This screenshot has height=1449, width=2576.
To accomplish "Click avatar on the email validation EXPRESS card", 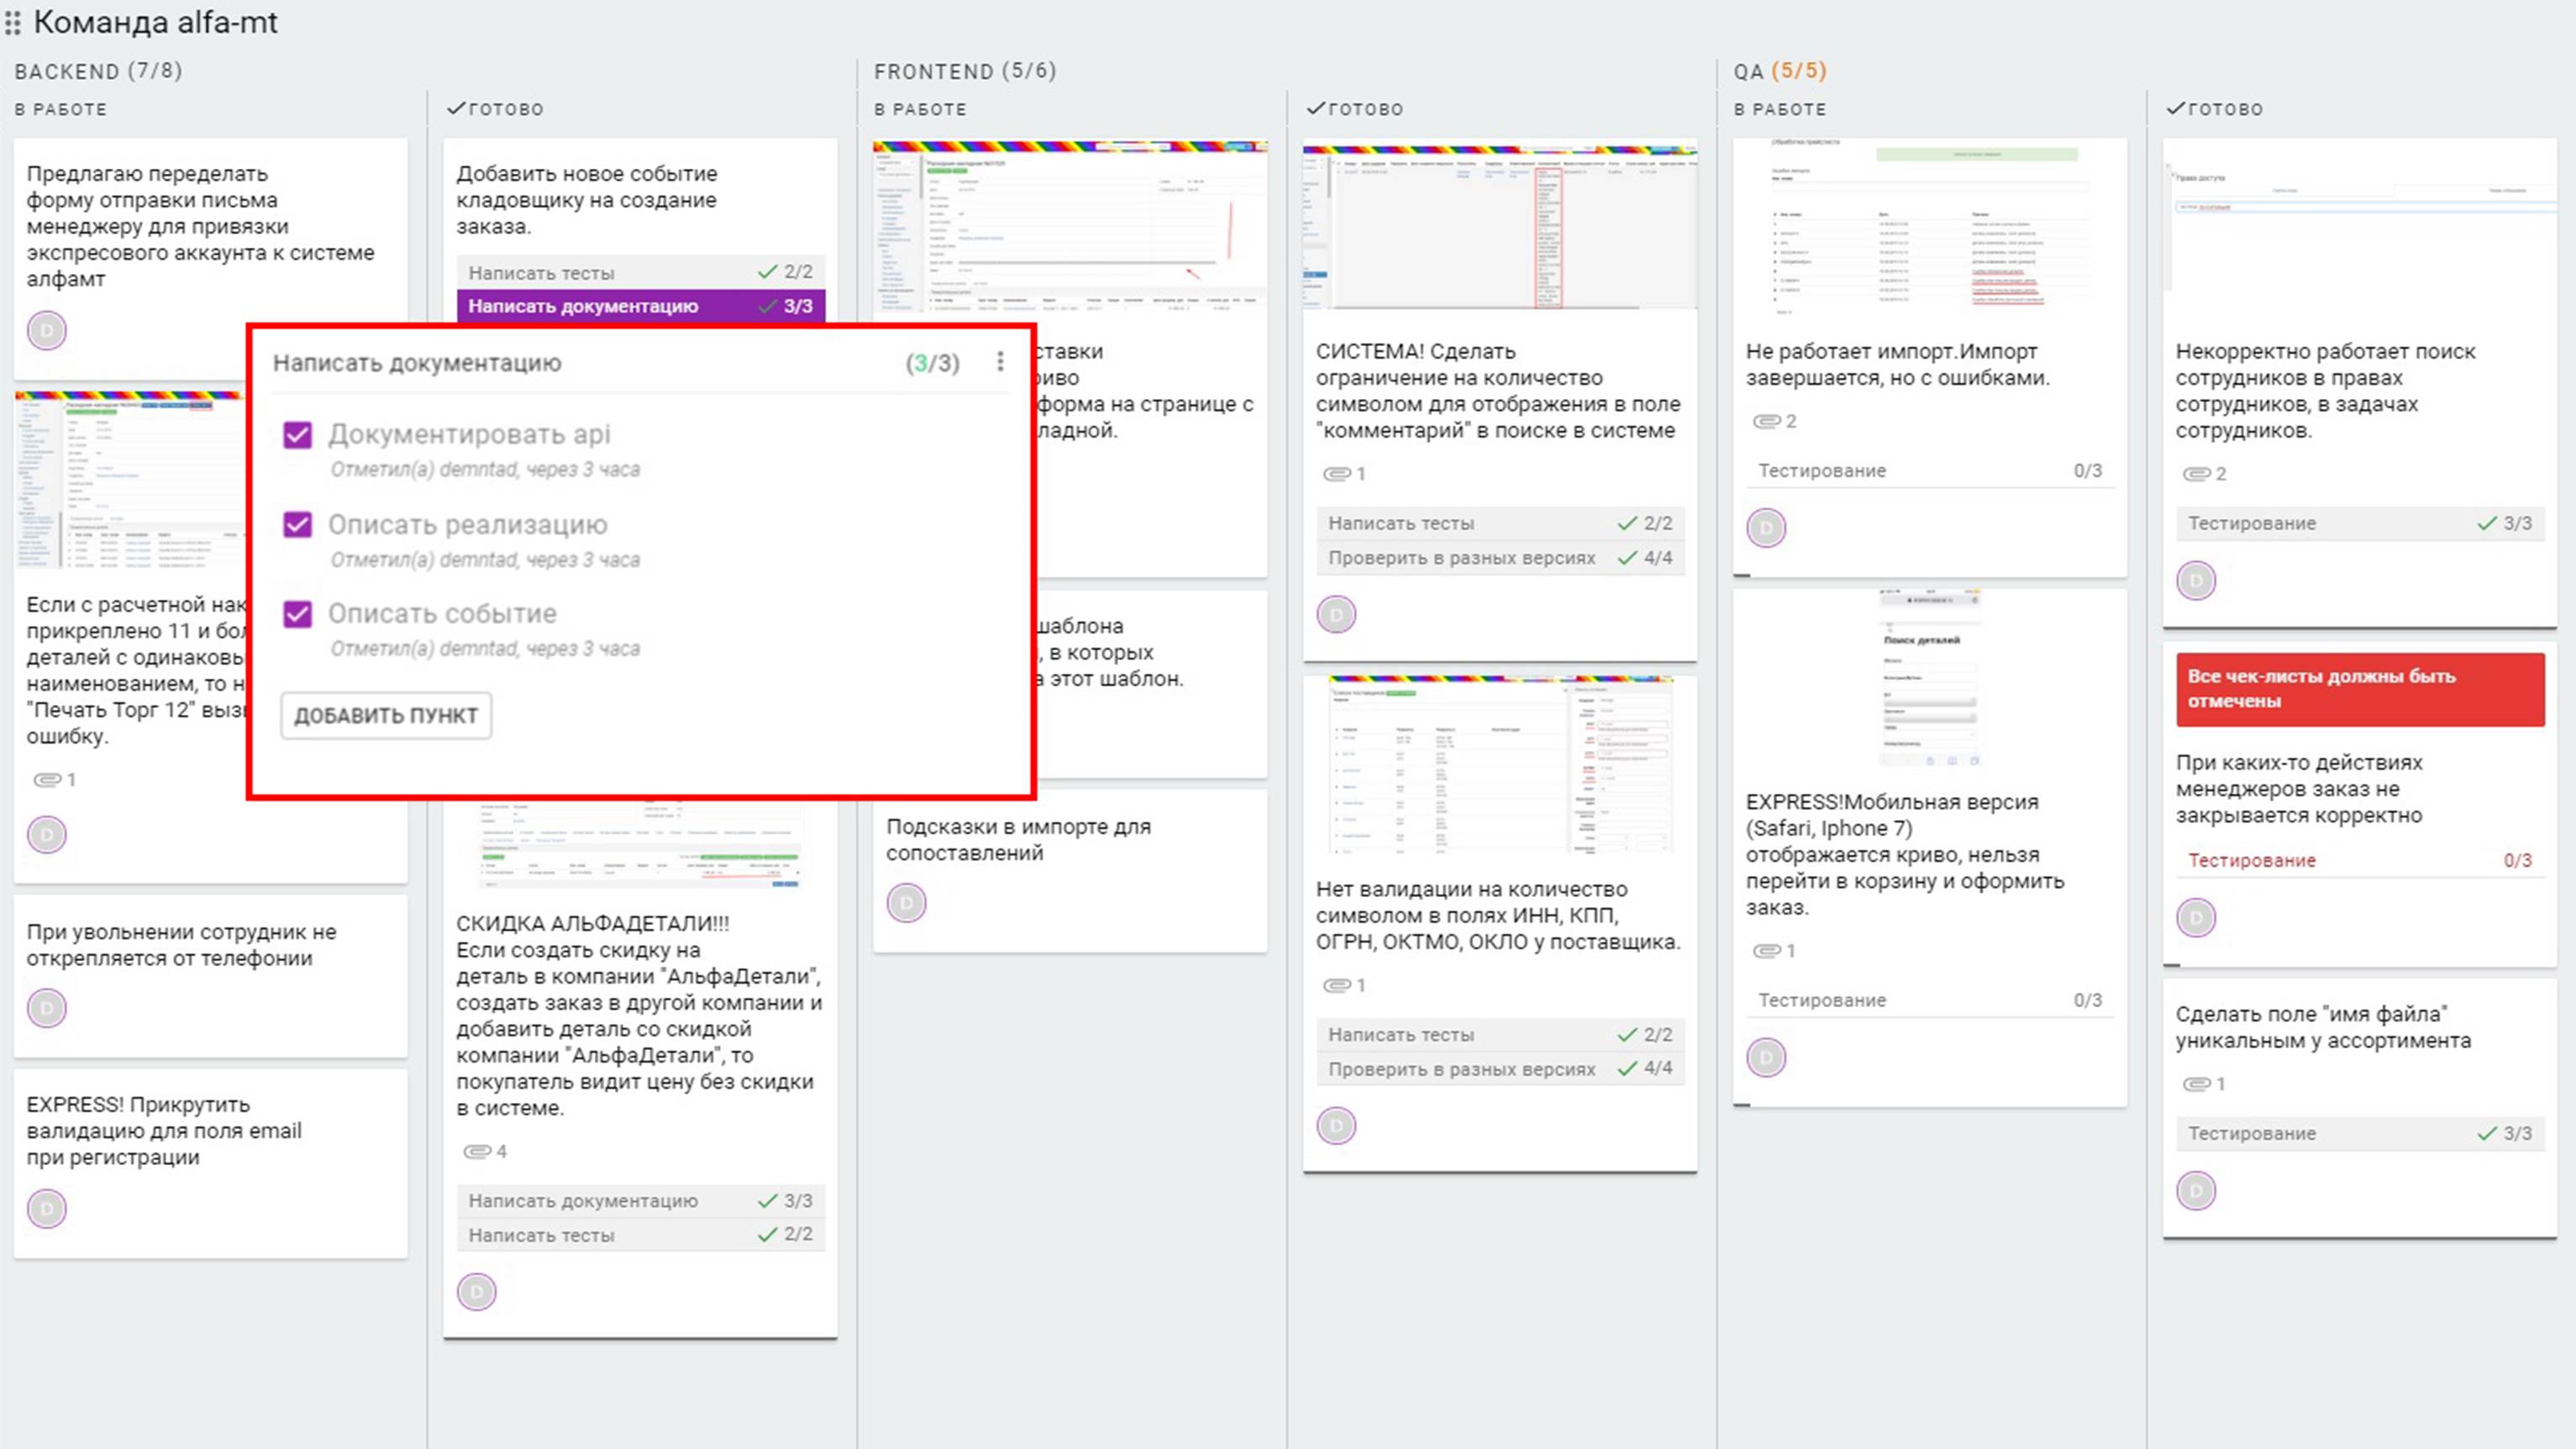I will click(x=47, y=1208).
